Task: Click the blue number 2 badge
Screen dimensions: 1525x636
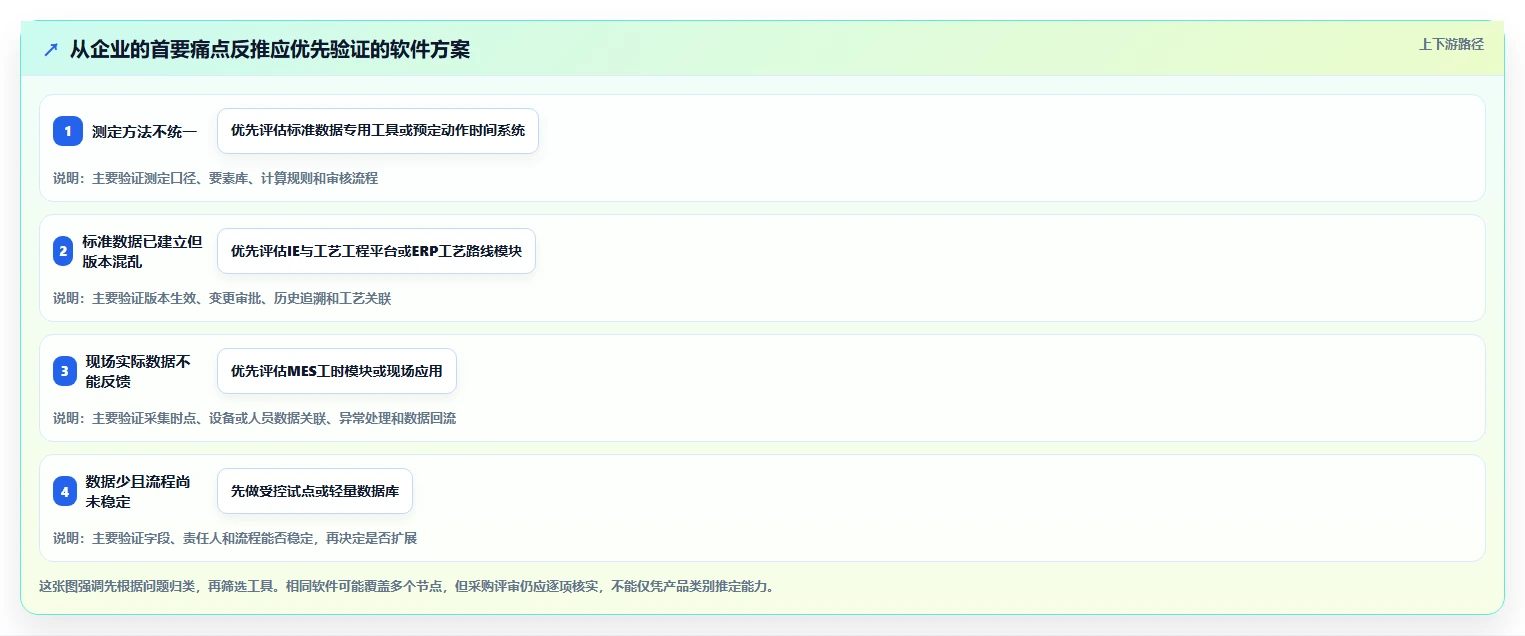Action: pyautogui.click(x=63, y=251)
